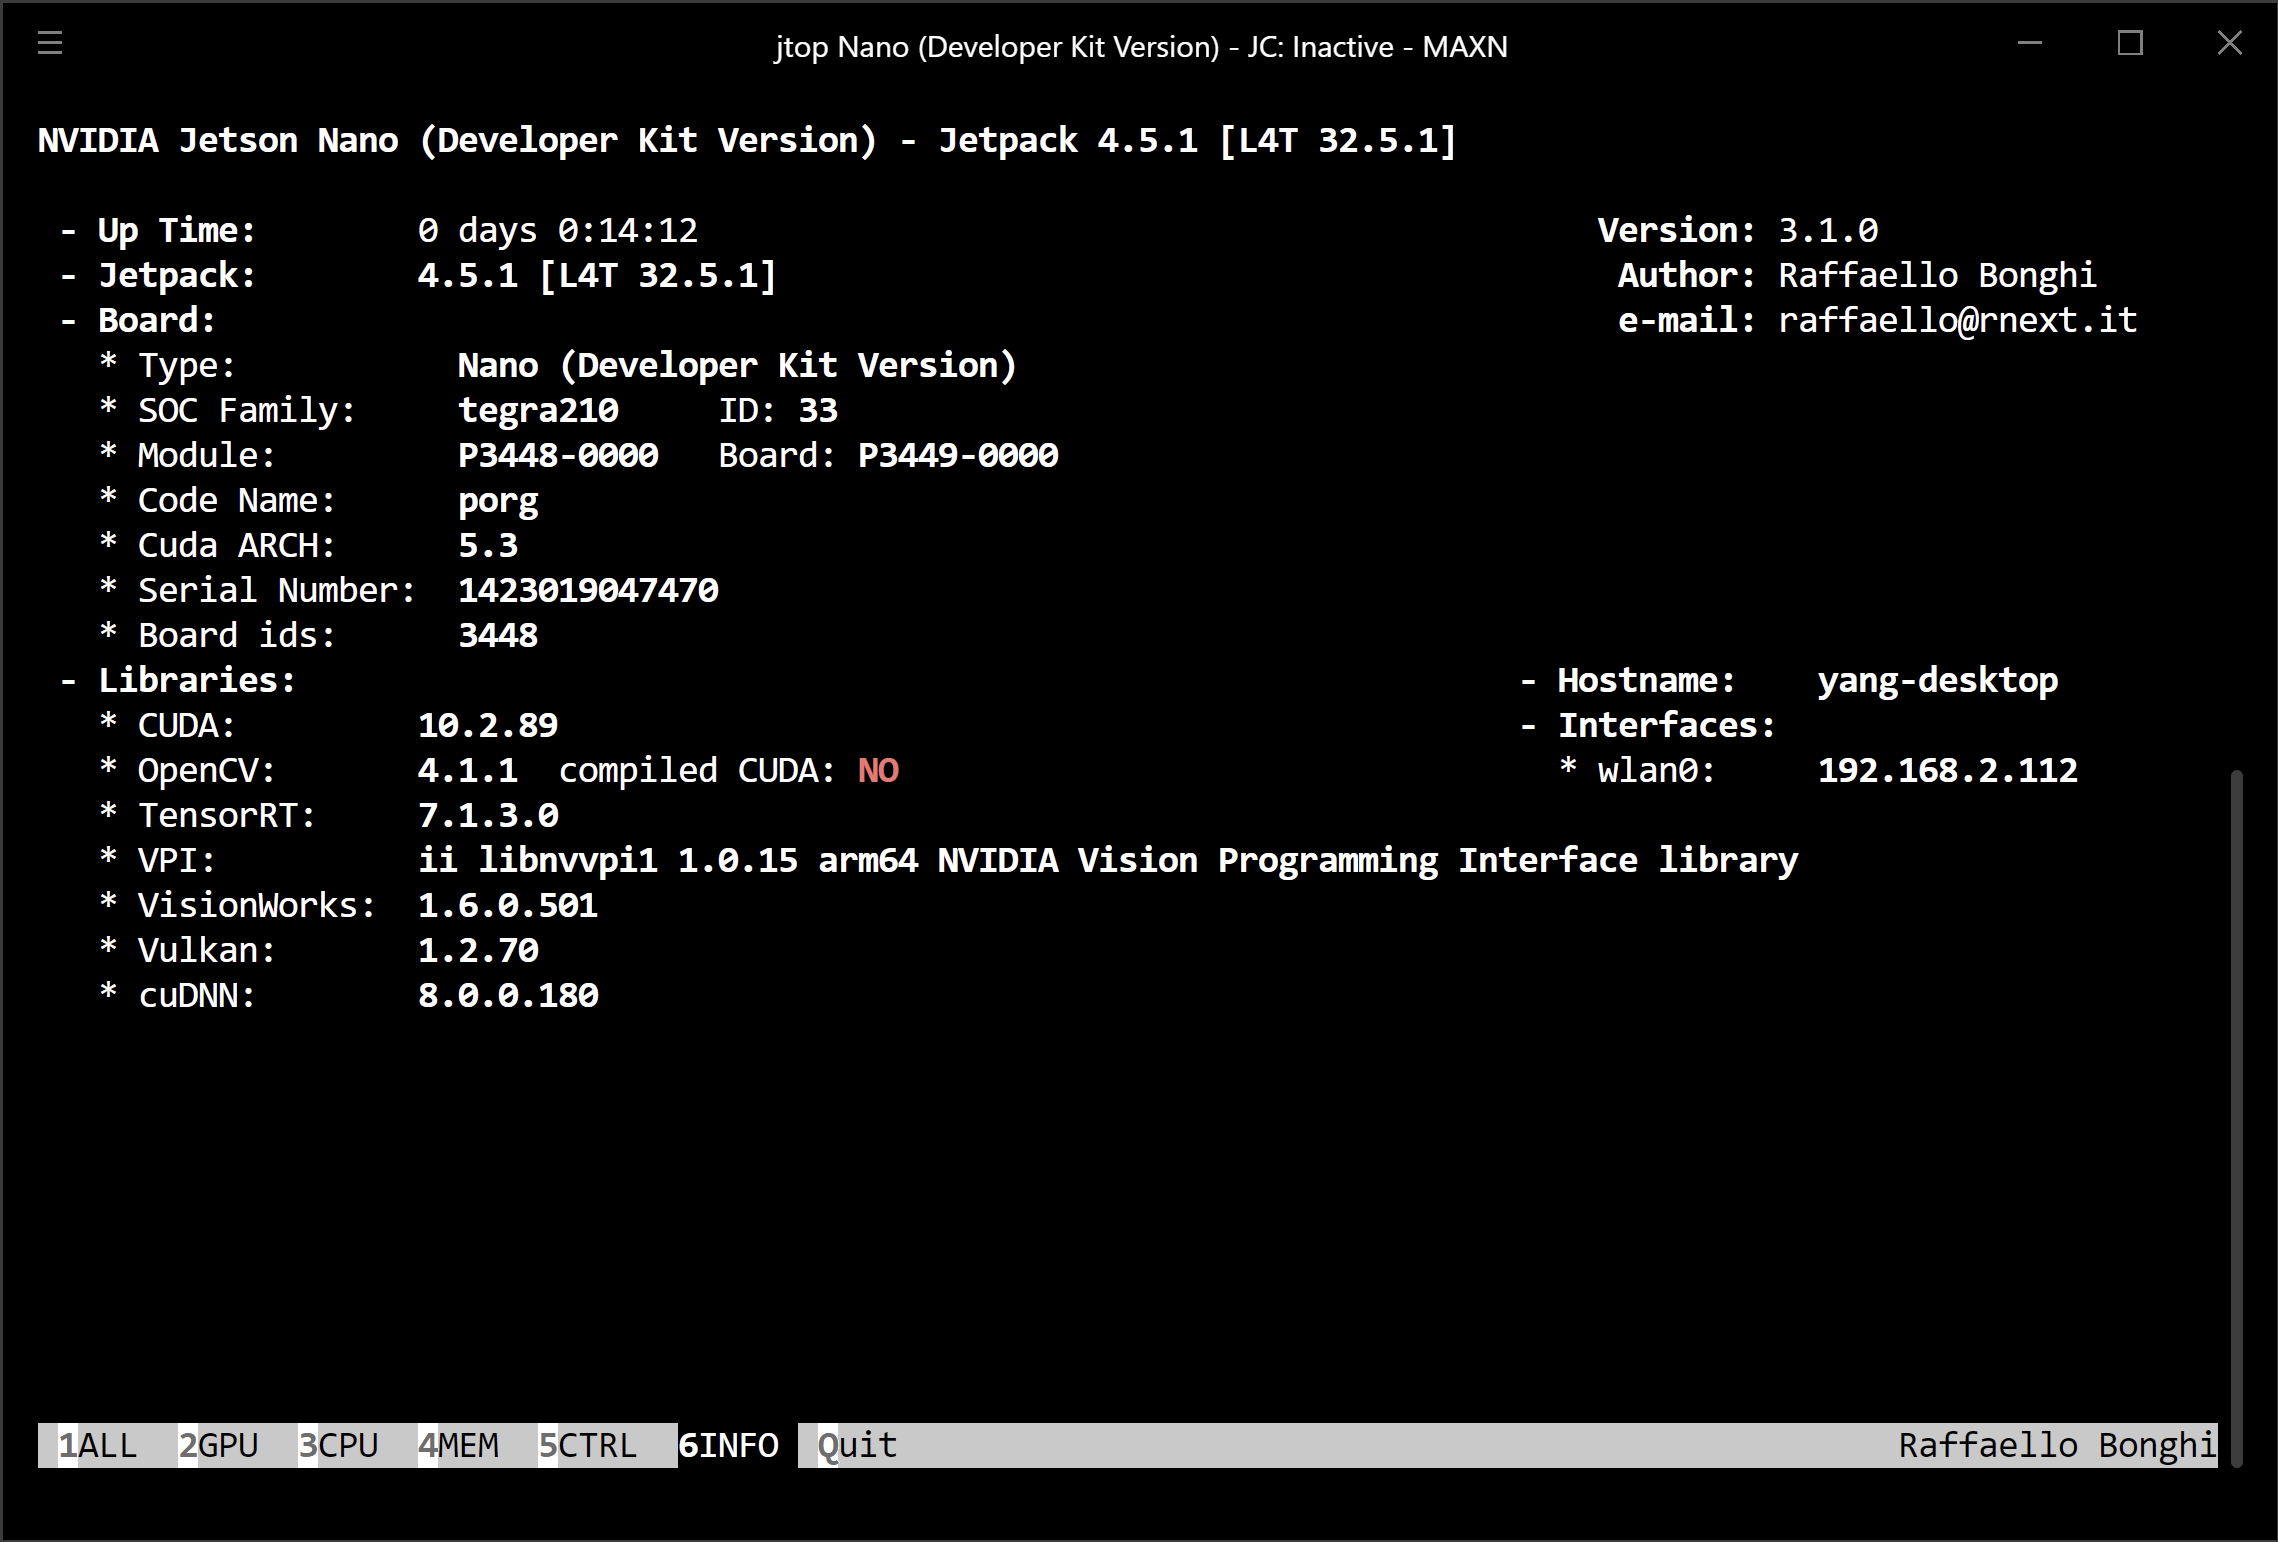Click the Version value 3.1.0
This screenshot has width=2278, height=1542.
[1828, 230]
